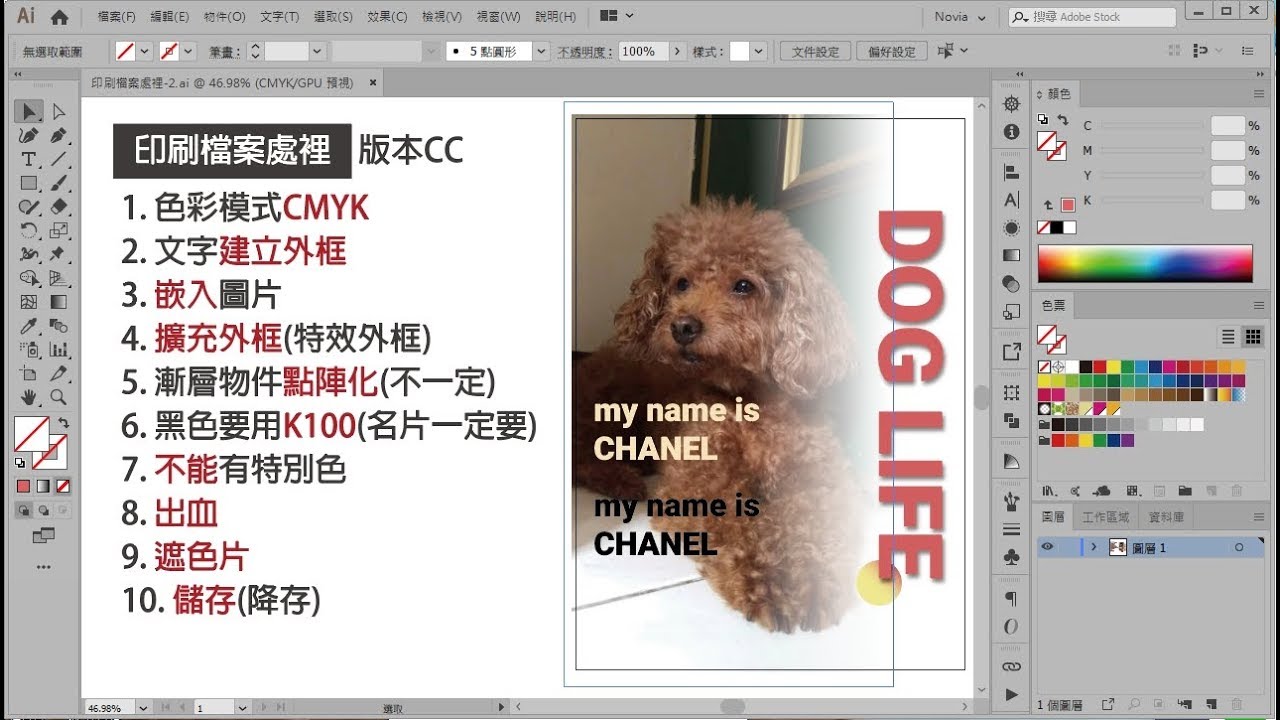Image resolution: width=1280 pixels, height=720 pixels.
Task: Open the 樣式 style dropdown
Action: click(759, 51)
